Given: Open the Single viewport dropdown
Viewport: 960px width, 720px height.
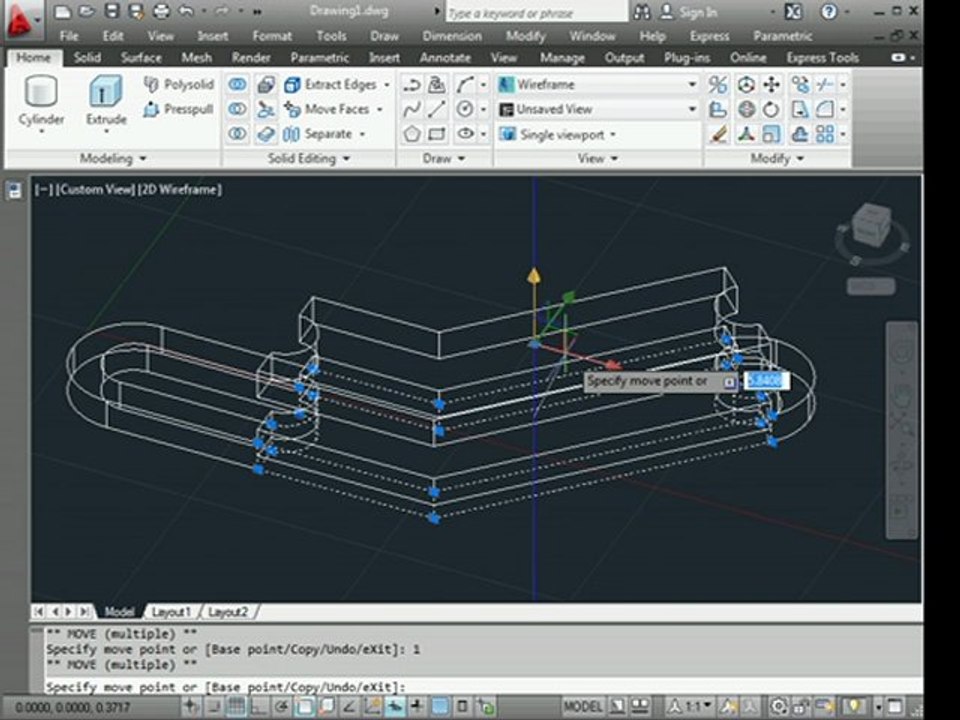Looking at the screenshot, I should [x=558, y=134].
